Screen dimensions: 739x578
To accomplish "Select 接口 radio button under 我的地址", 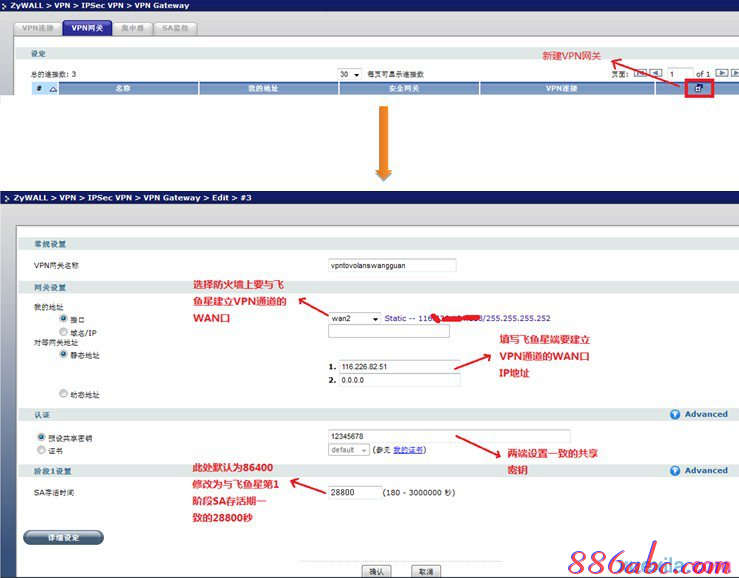I will click(64, 319).
